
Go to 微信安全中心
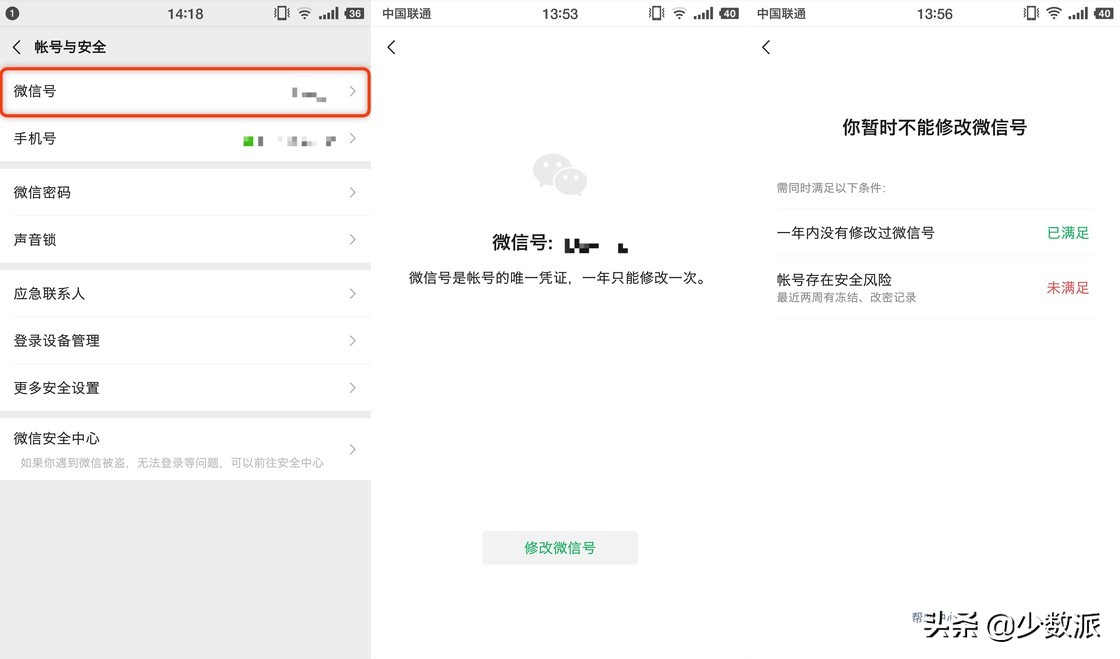pos(185,449)
